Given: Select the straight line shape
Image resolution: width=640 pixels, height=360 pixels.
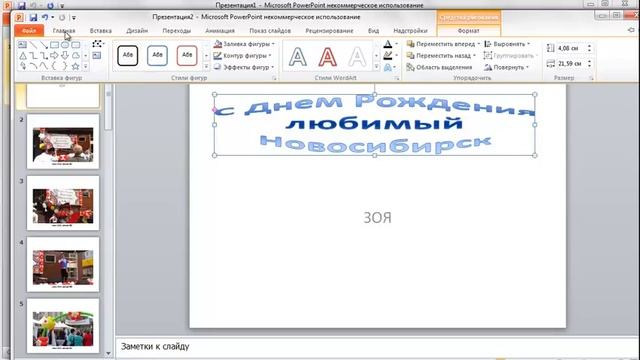Looking at the screenshot, I should pos(33,44).
